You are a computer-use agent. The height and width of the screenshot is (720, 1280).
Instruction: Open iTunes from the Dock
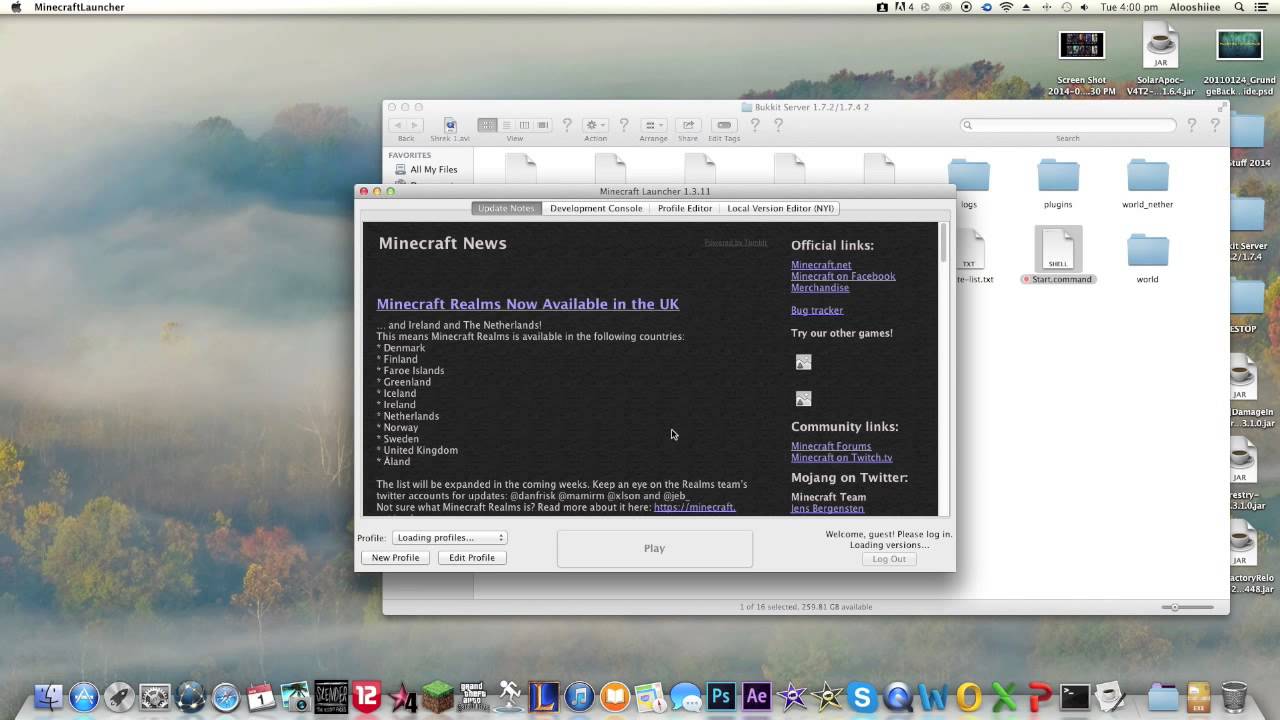(579, 697)
